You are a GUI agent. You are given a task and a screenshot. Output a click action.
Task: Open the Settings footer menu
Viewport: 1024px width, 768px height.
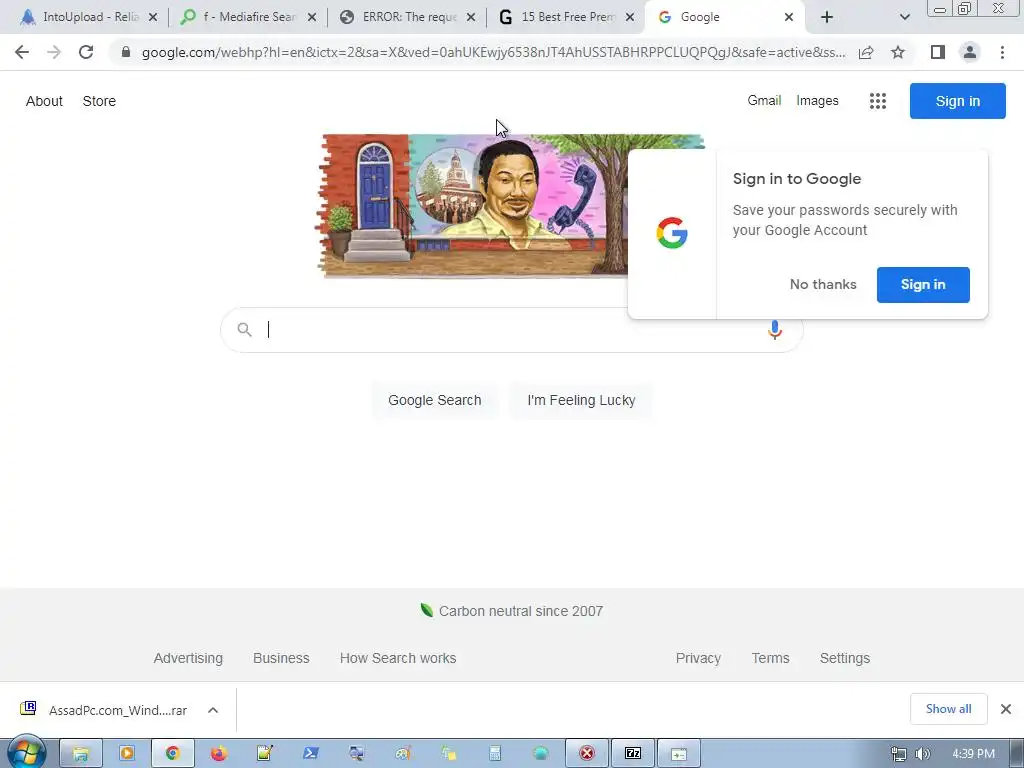pos(844,658)
